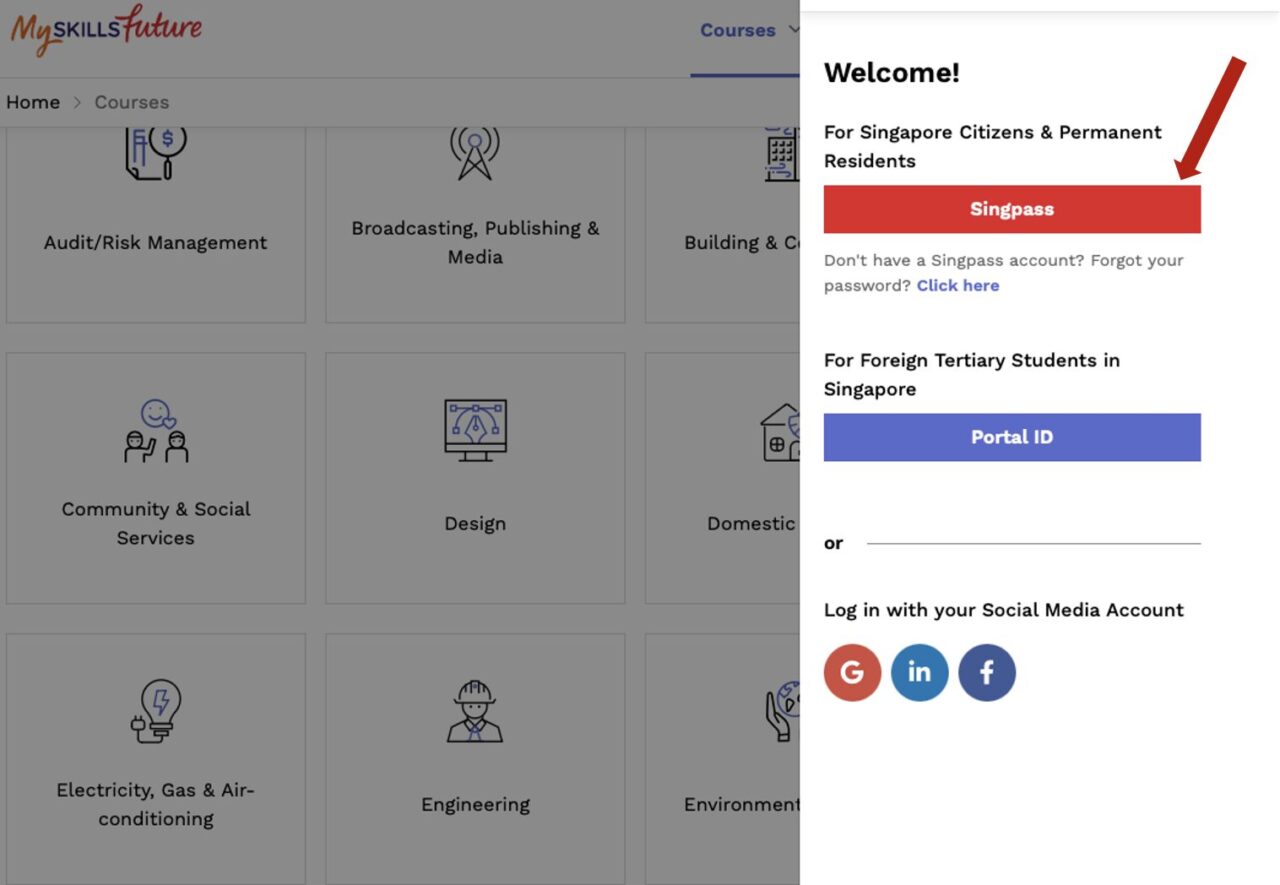Select the Design category icon

475,430
